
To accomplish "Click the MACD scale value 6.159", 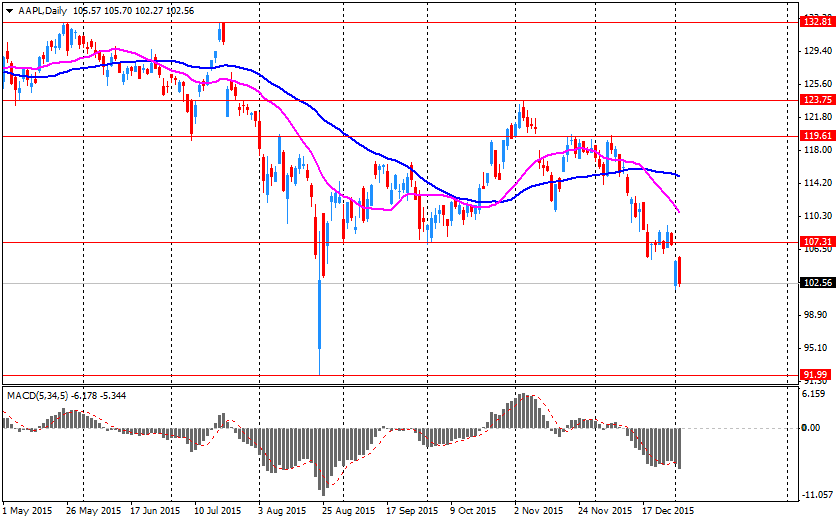I will click(x=814, y=394).
